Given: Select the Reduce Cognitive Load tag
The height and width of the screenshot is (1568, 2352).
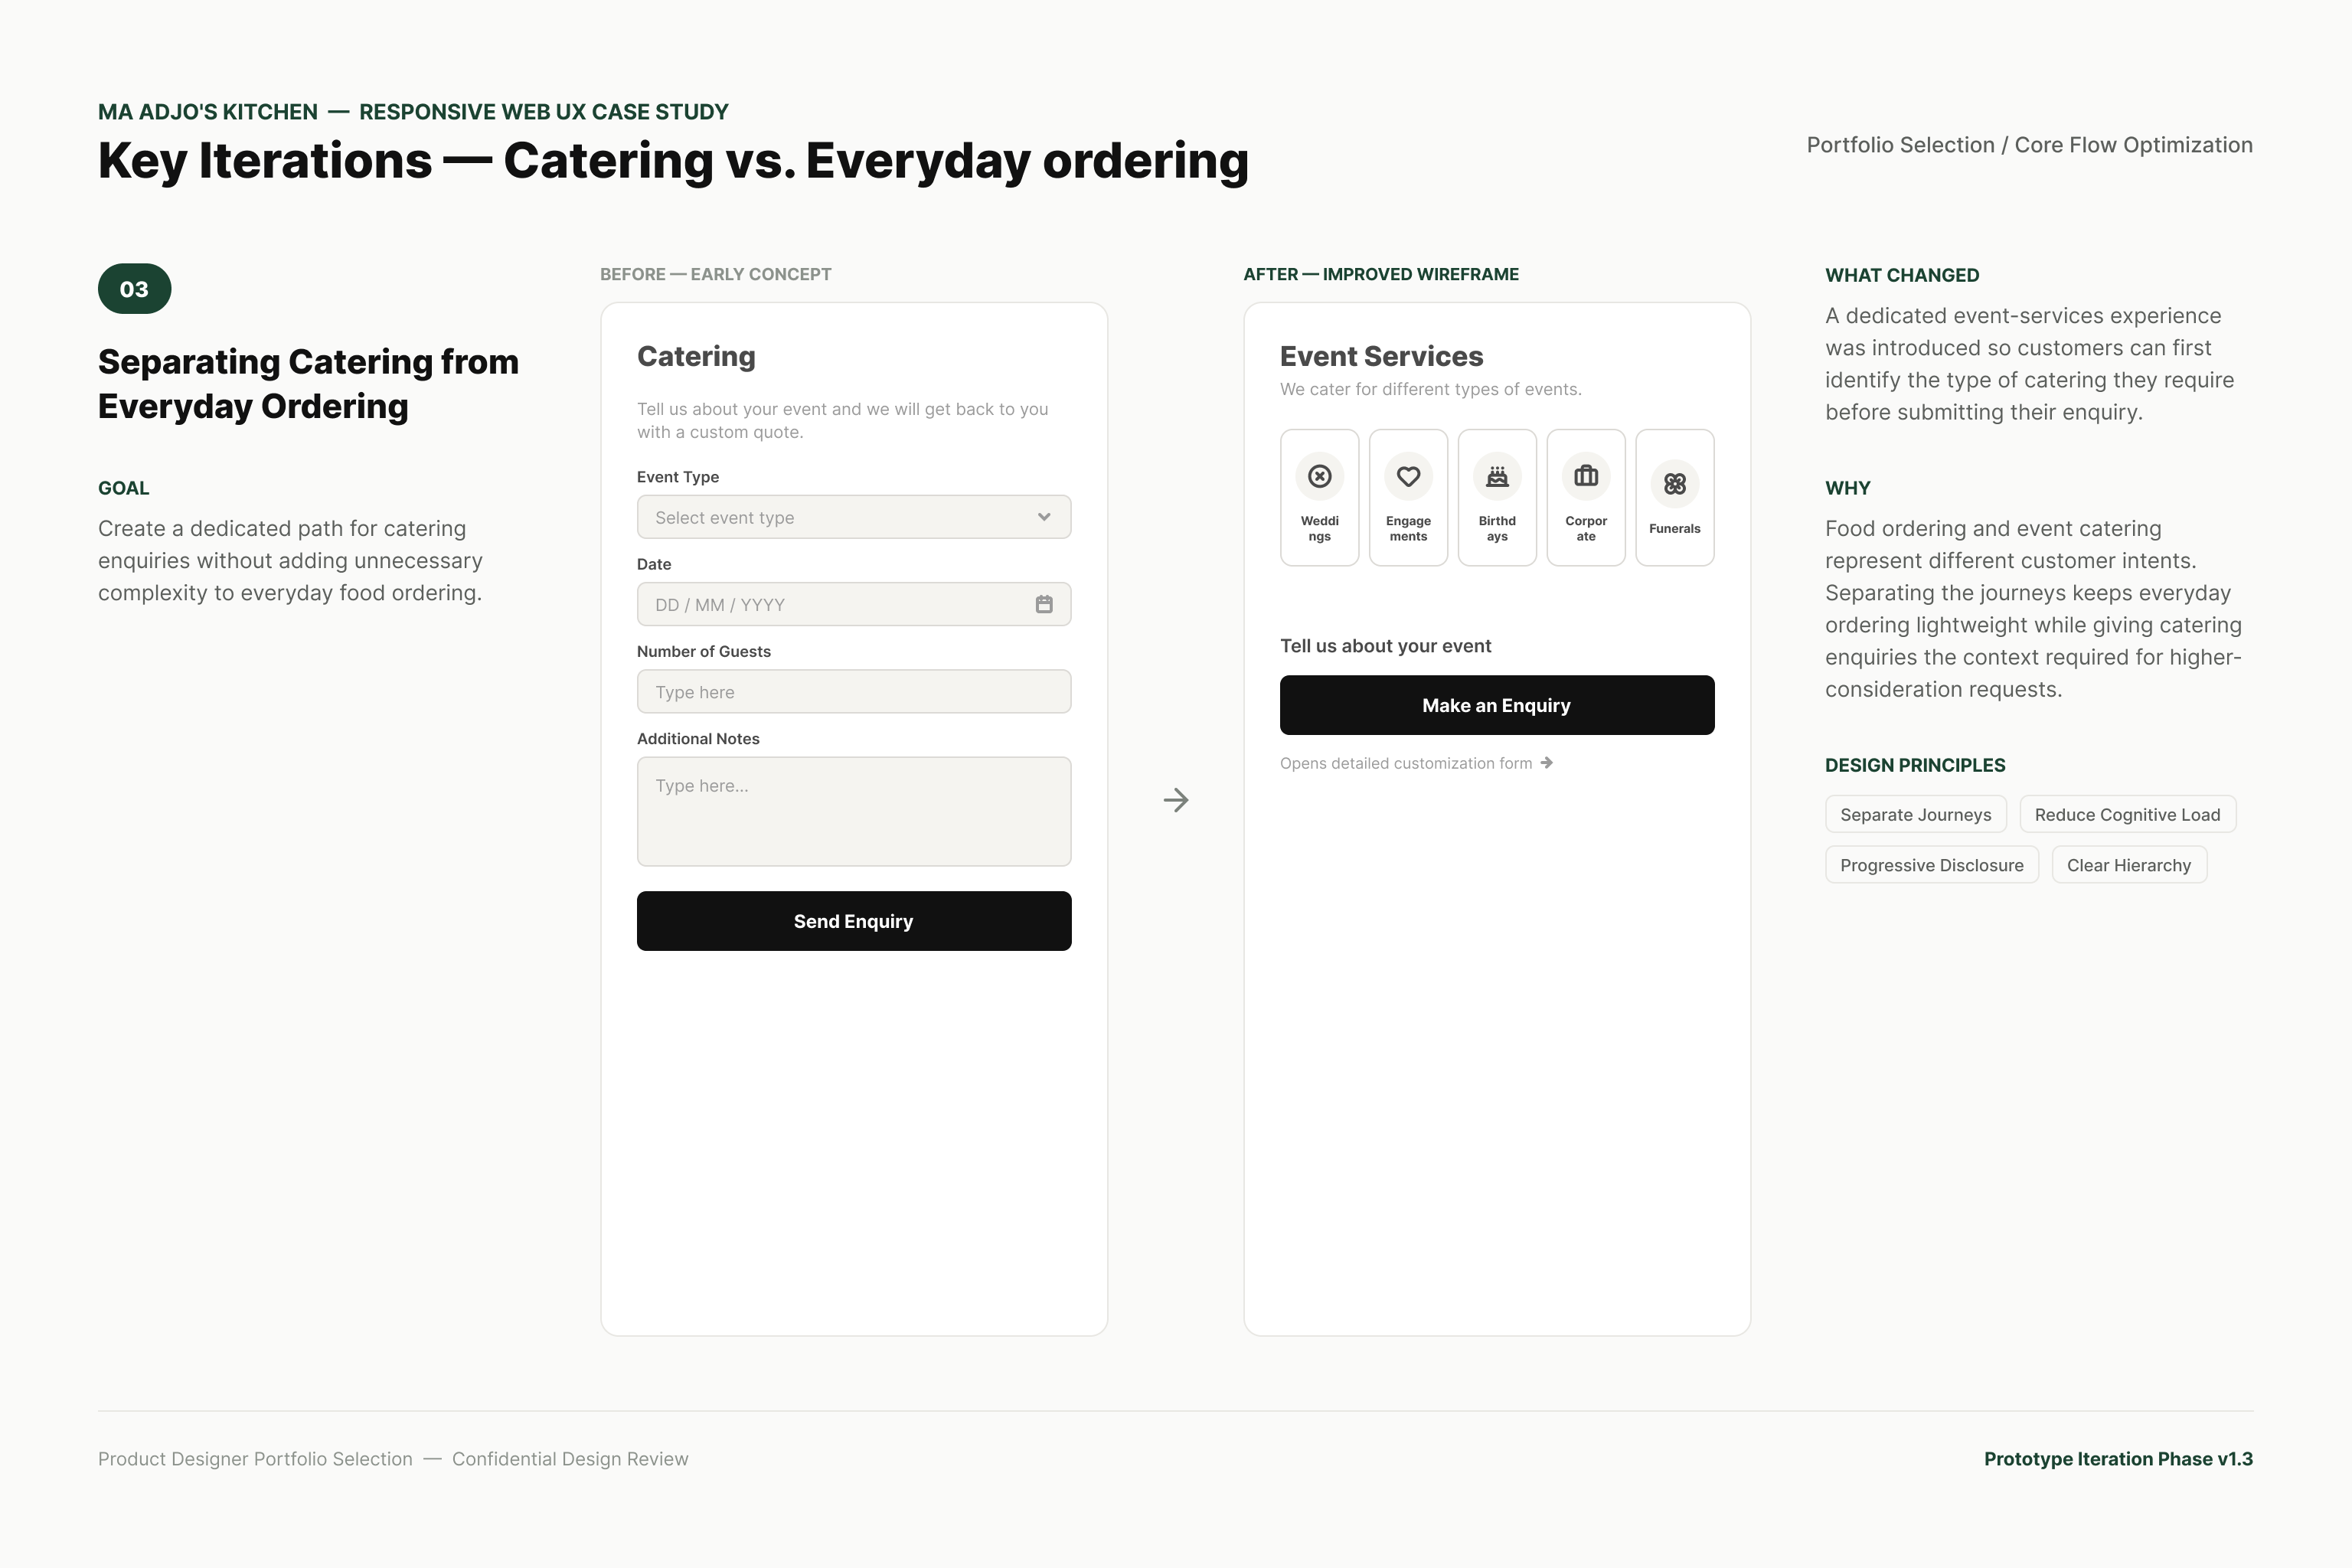Looking at the screenshot, I should [2128, 814].
